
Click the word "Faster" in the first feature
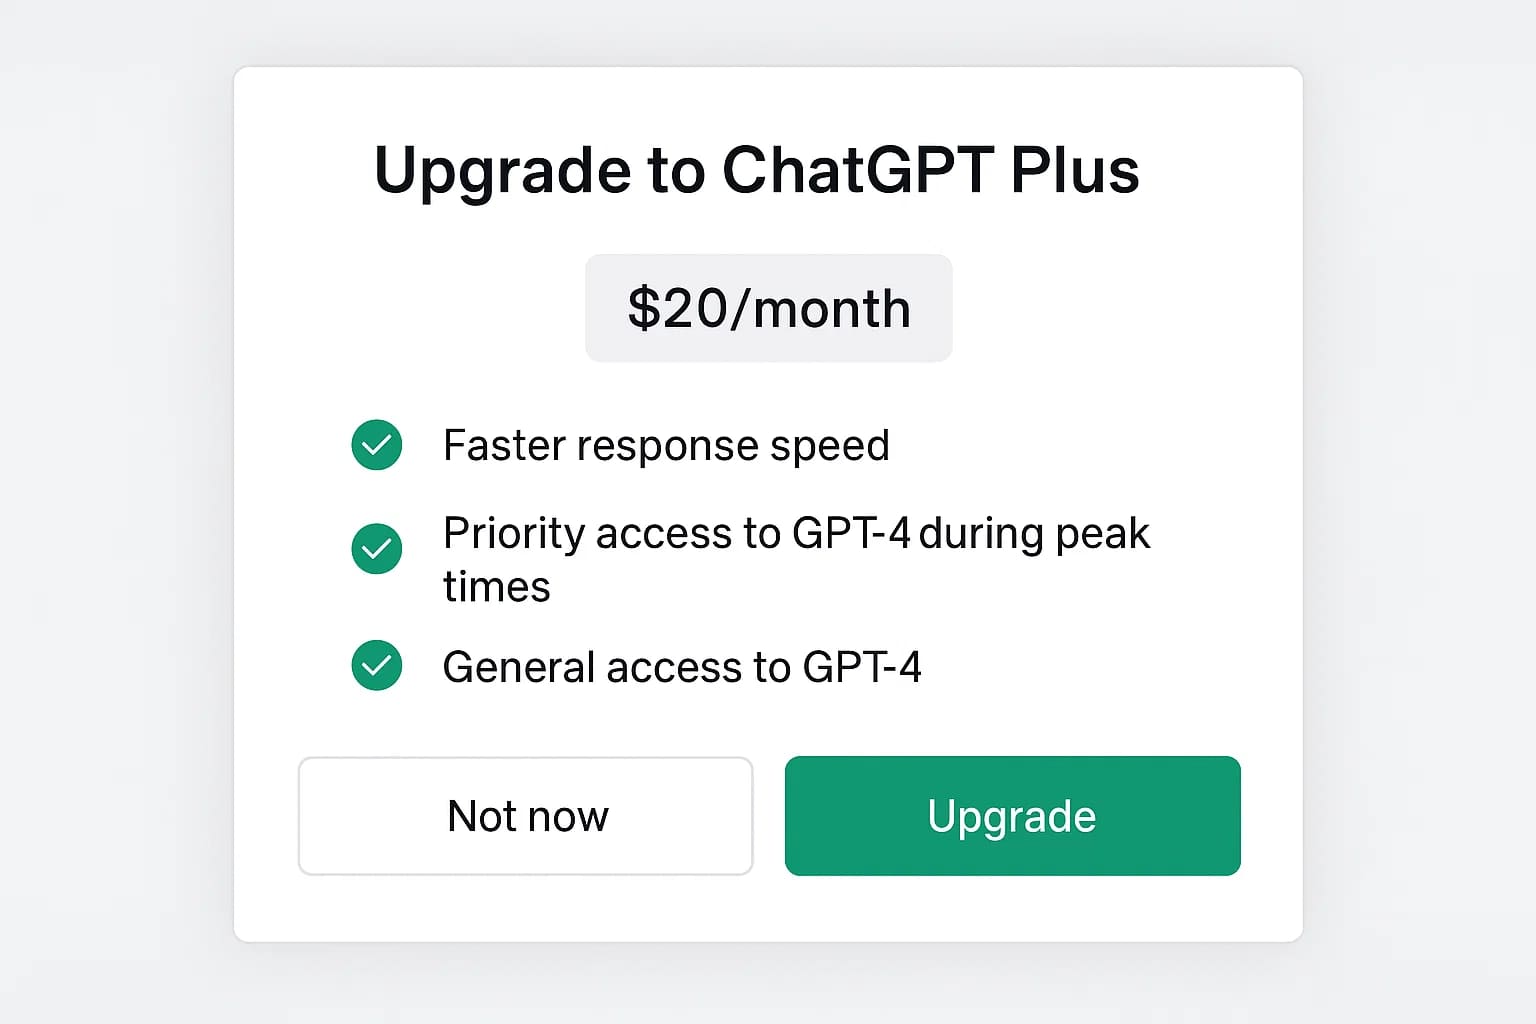[x=503, y=446]
